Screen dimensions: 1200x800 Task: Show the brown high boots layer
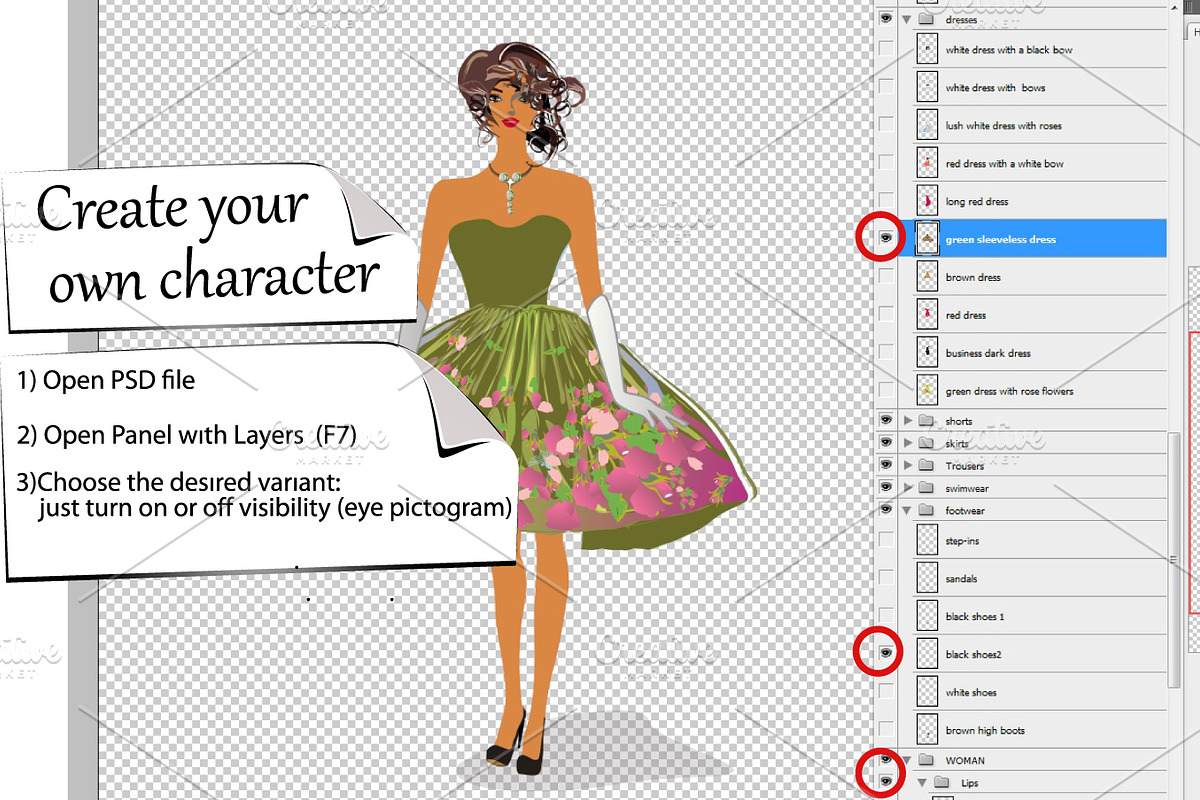[886, 730]
